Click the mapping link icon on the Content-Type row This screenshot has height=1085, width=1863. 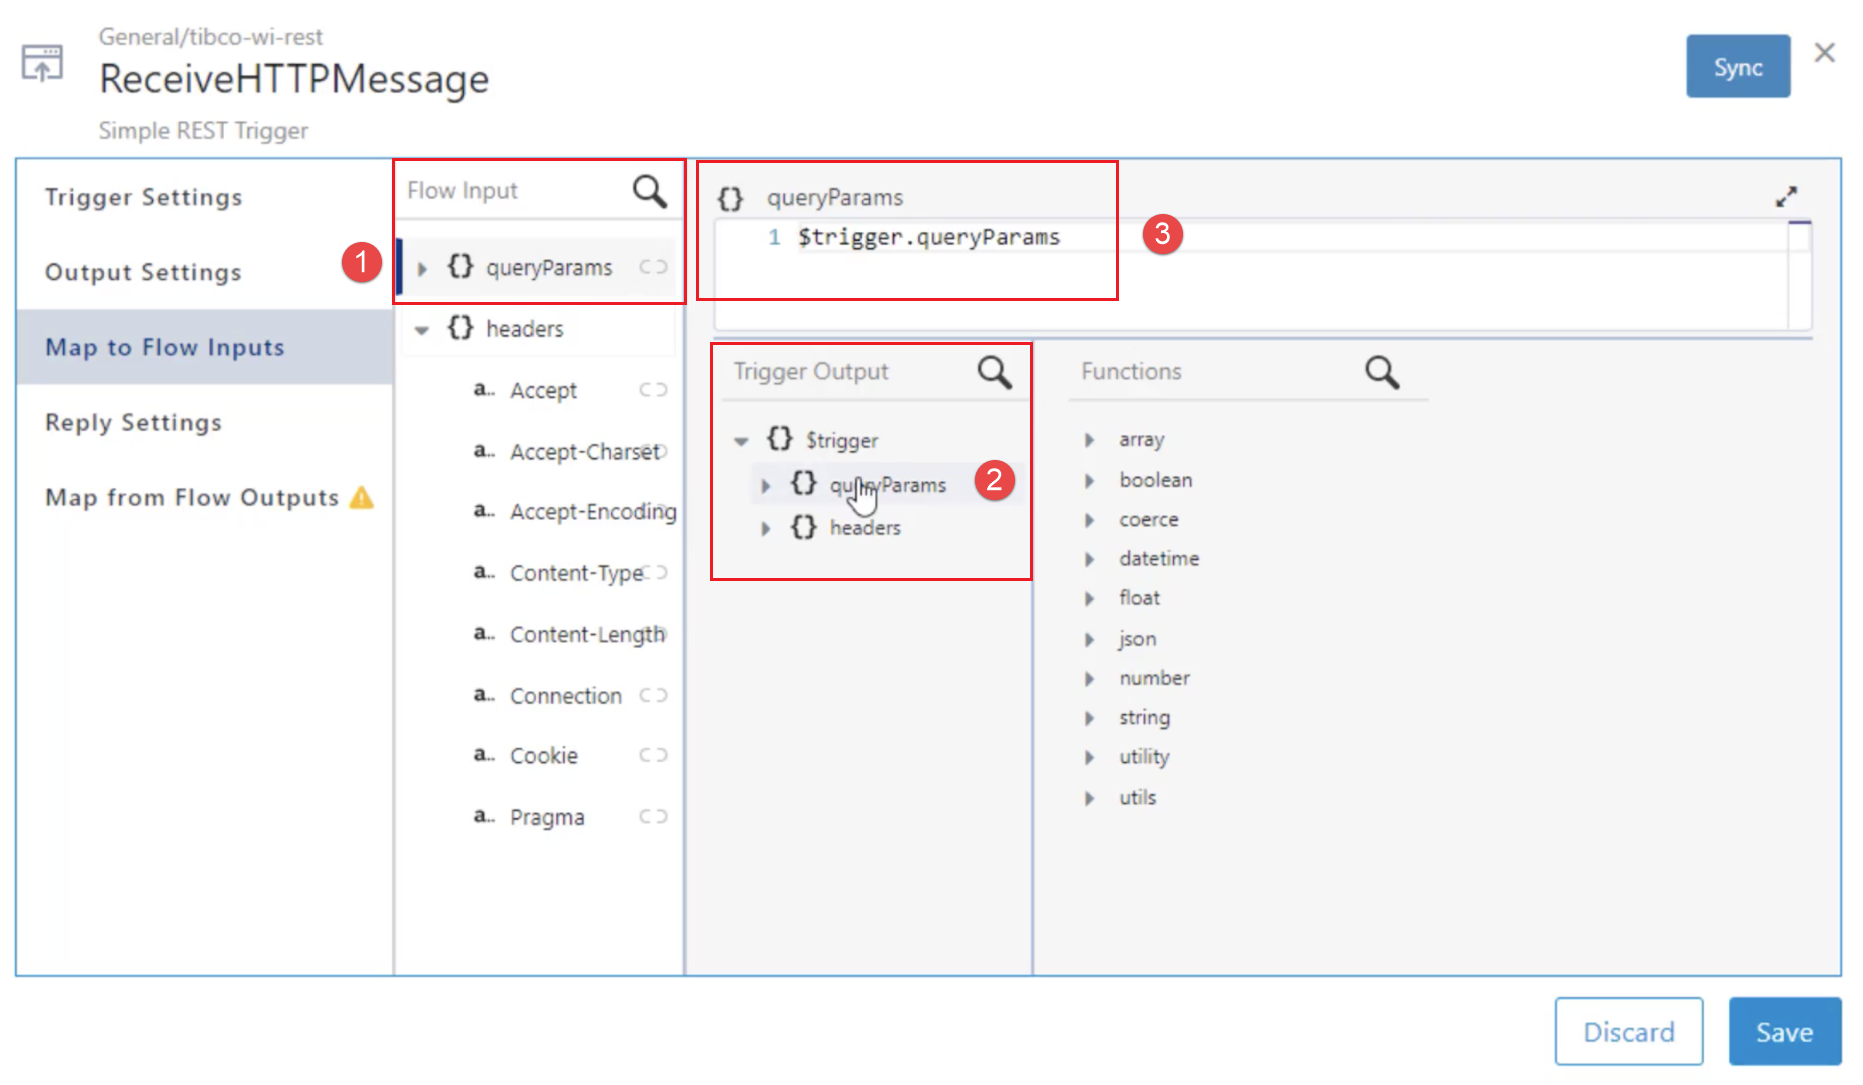(655, 573)
